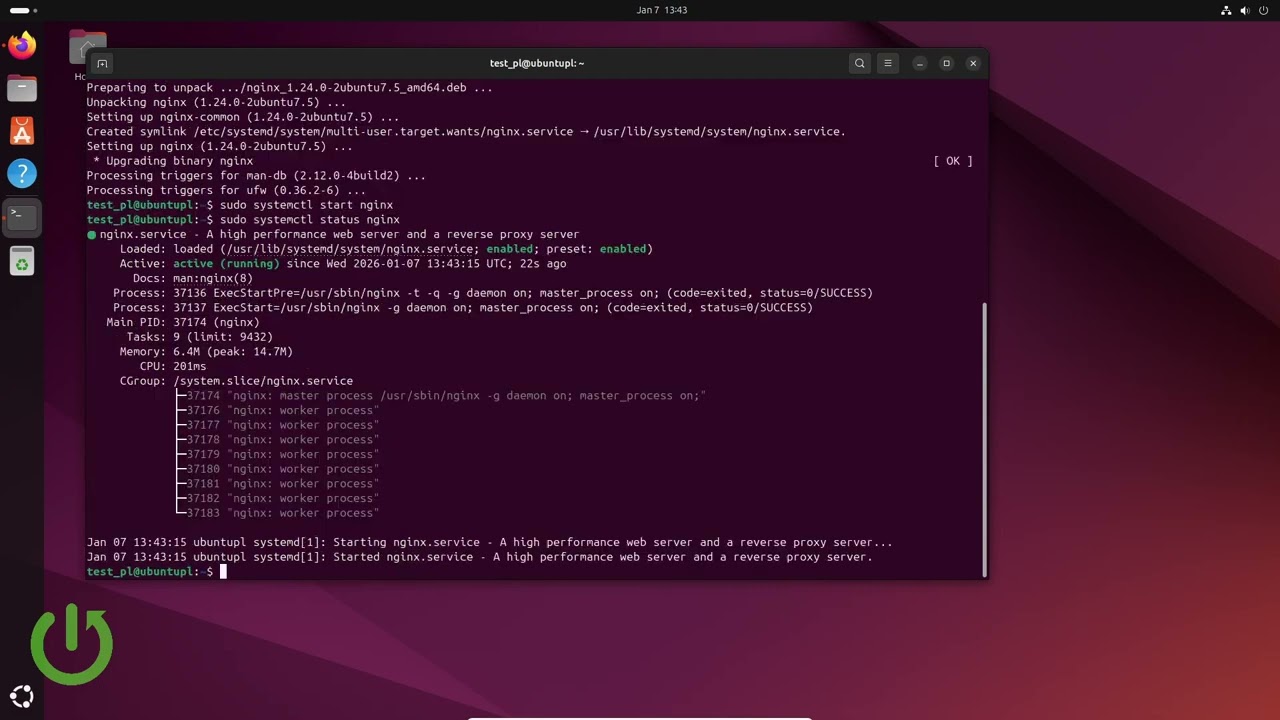Maximize the terminal window
The width and height of the screenshot is (1280, 720).
click(x=946, y=63)
